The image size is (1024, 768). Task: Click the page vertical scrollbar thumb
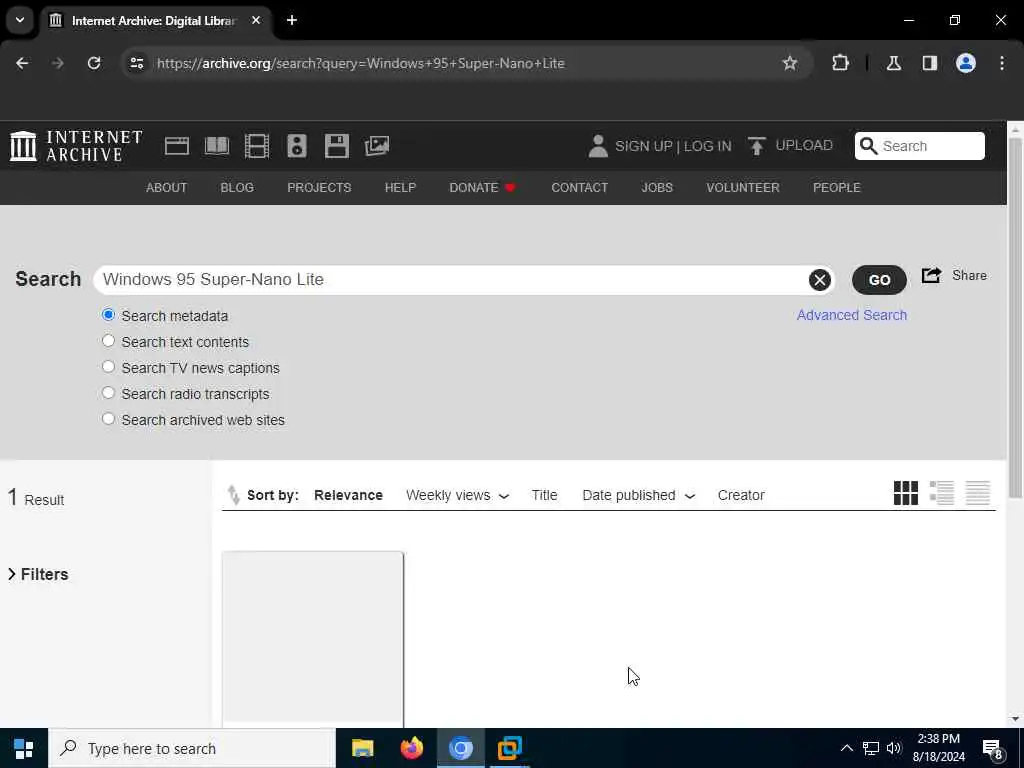point(1015,317)
